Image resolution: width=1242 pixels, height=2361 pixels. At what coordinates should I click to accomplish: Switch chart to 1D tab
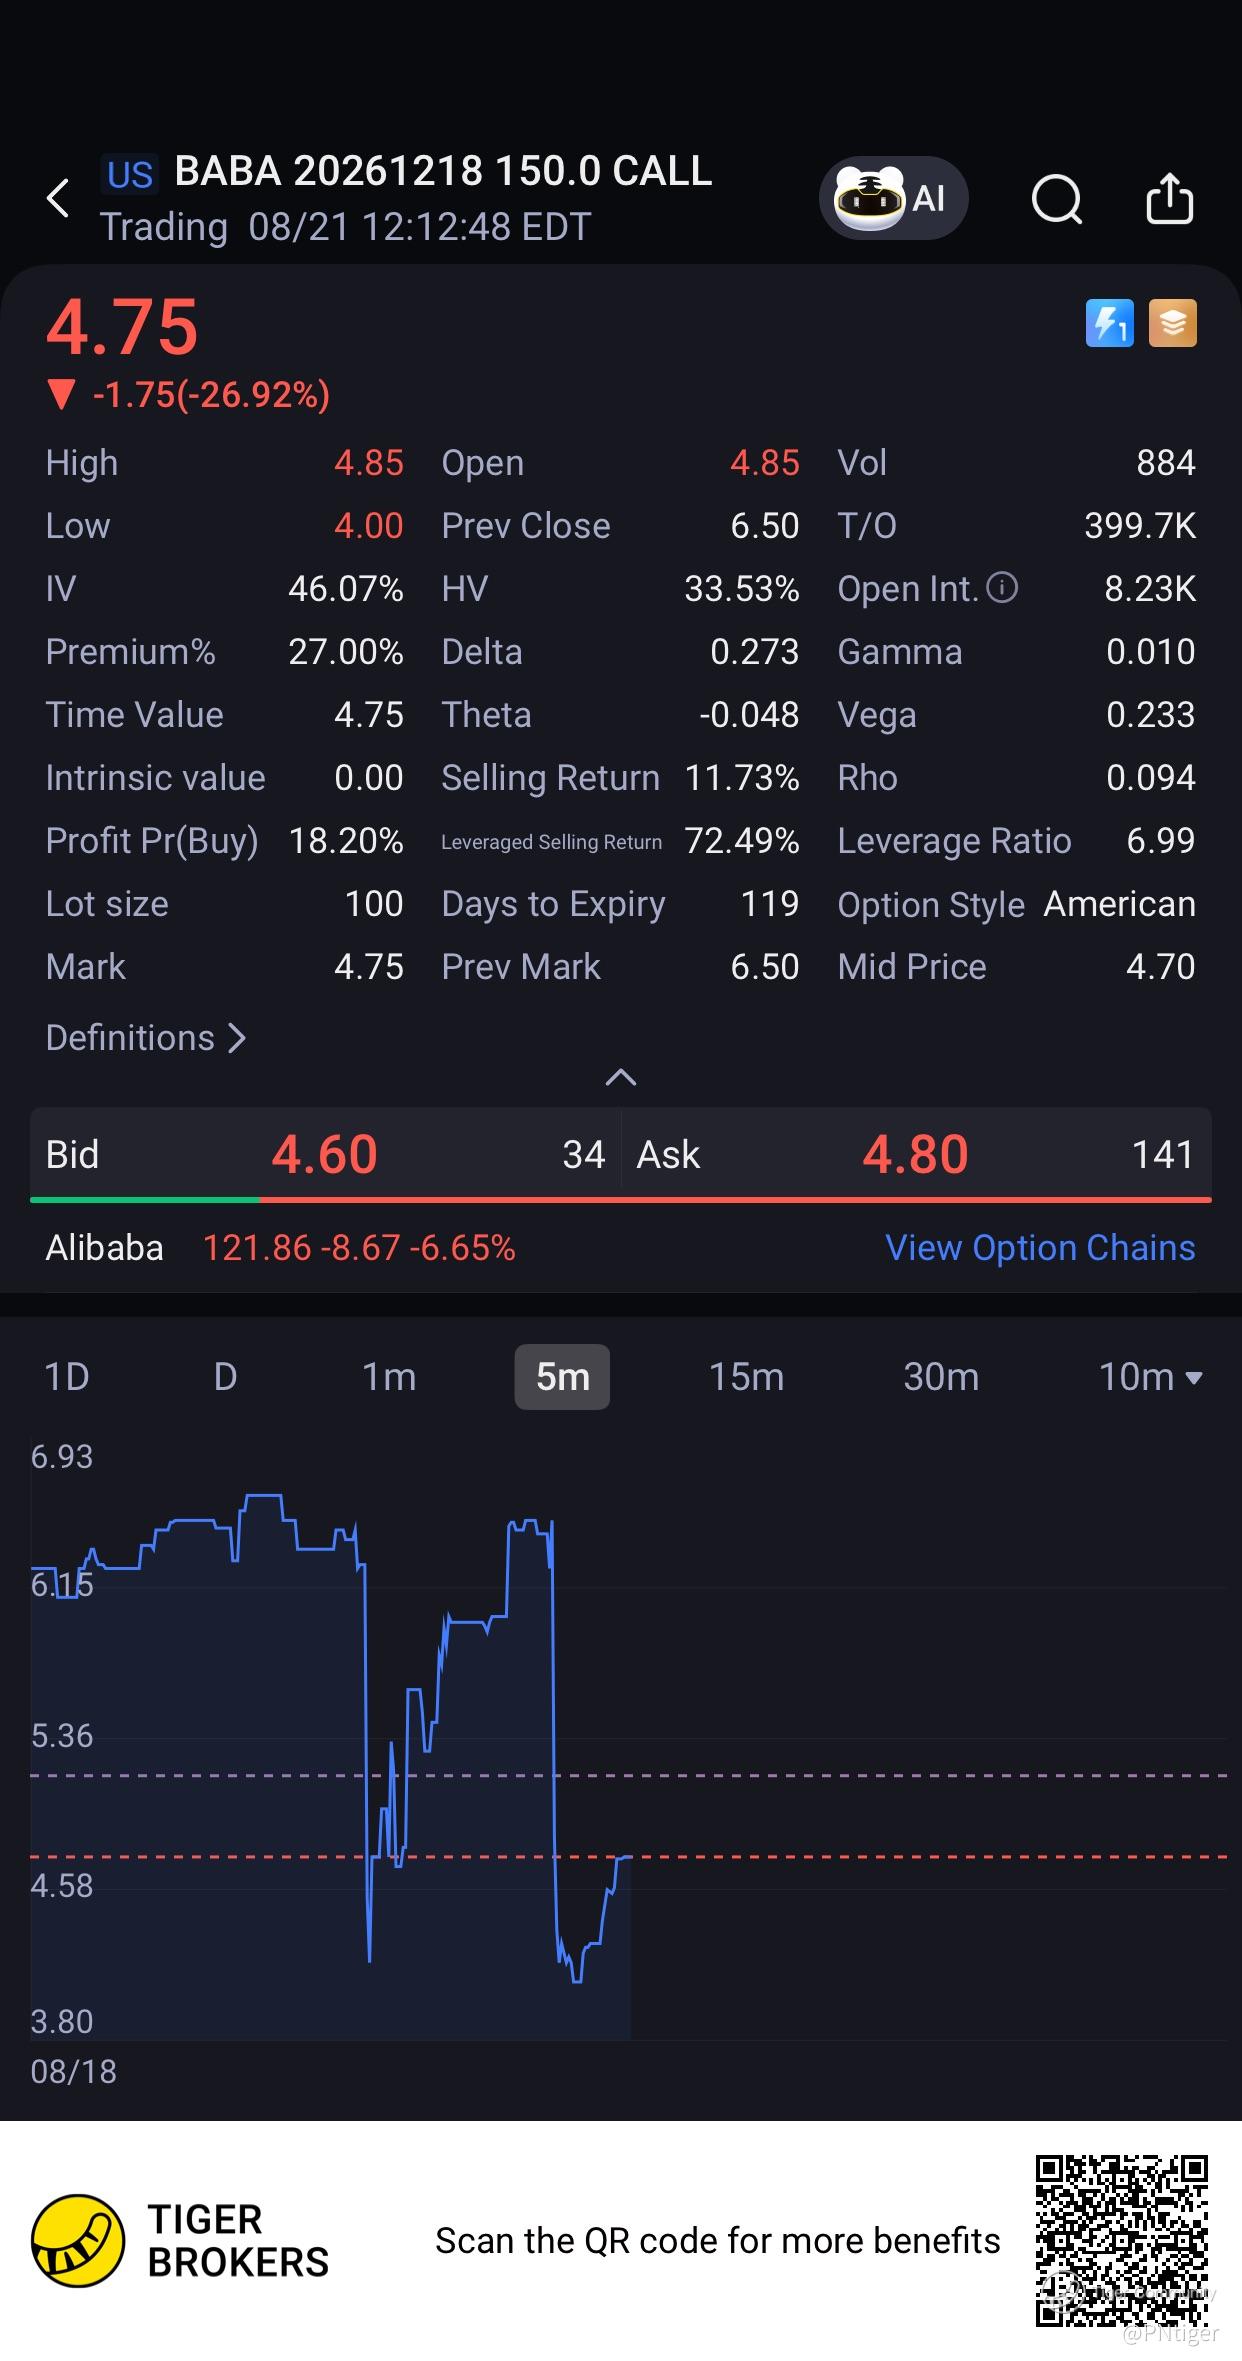[67, 1377]
